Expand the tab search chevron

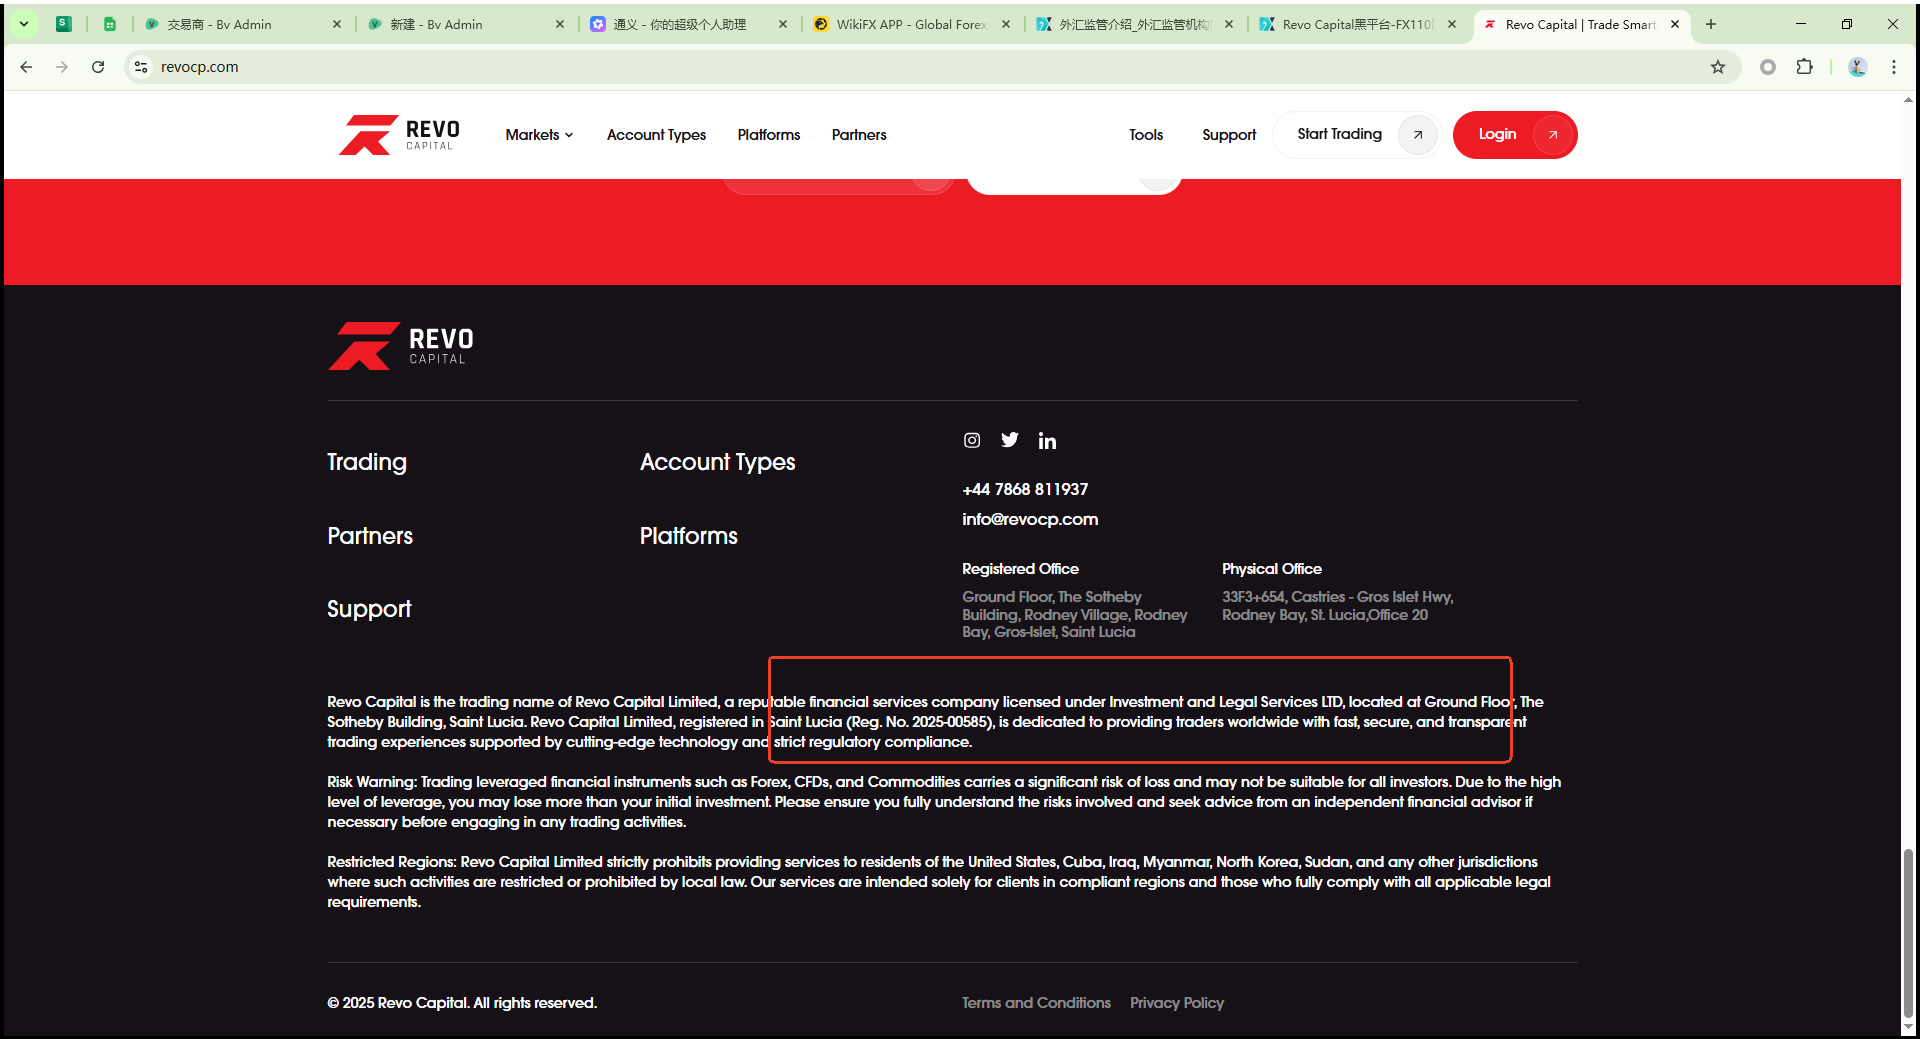[x=23, y=24]
